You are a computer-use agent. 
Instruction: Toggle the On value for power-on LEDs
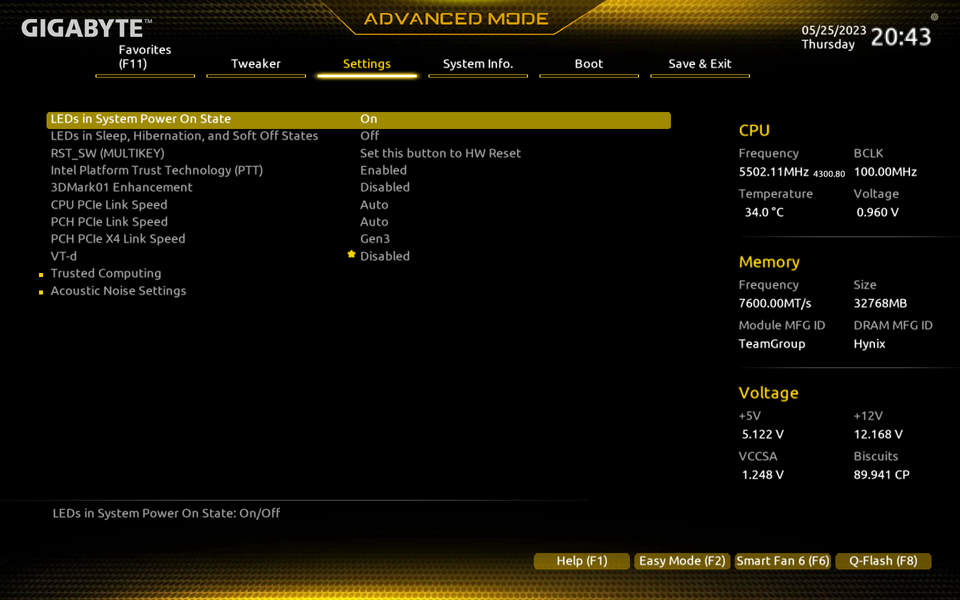pyautogui.click(x=369, y=119)
